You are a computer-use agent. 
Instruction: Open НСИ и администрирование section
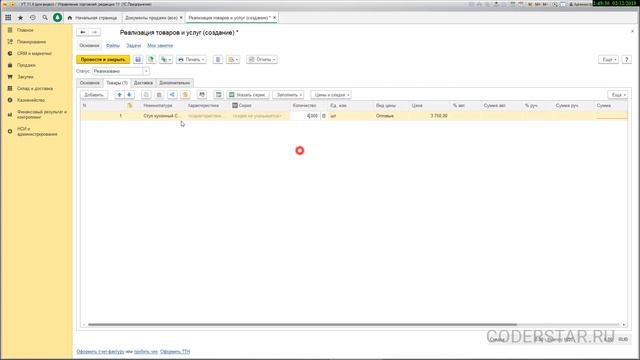pos(37,131)
